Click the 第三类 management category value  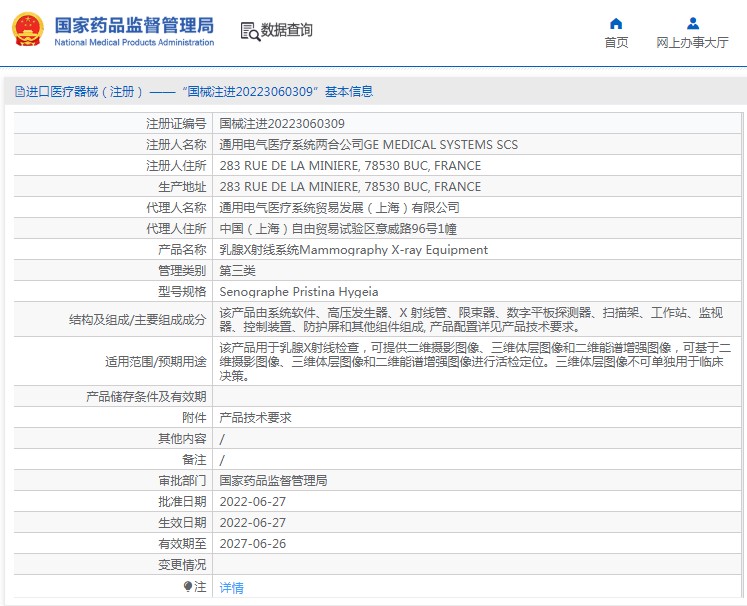[x=237, y=271]
